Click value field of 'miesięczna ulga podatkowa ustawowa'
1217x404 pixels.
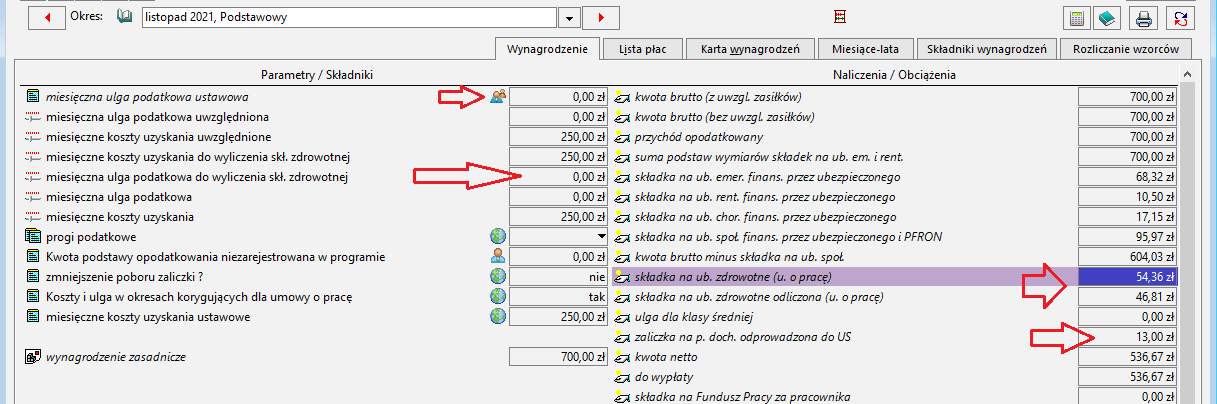559,97
